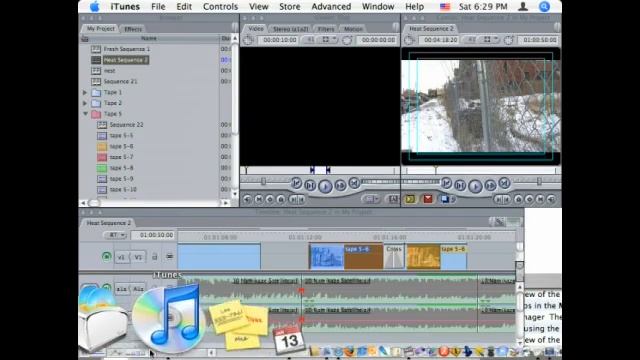Switch to the Filters tab in Viewer

[x=326, y=29]
